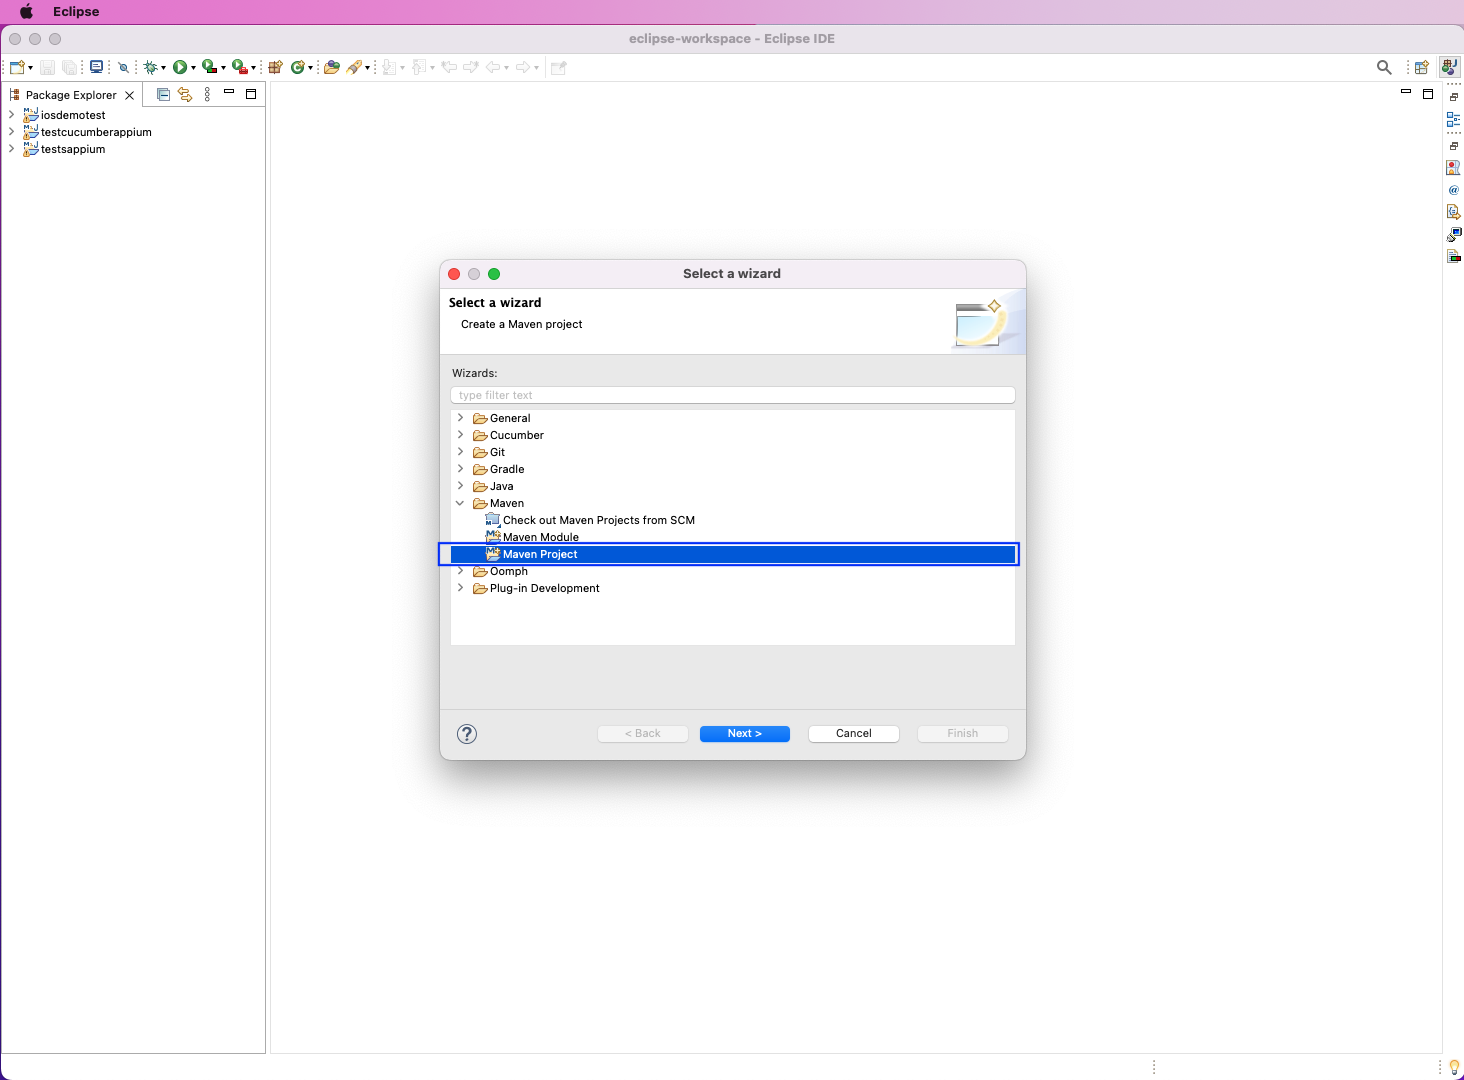
Task: Launch the Debug tool from the toolbar
Action: pos(152,67)
